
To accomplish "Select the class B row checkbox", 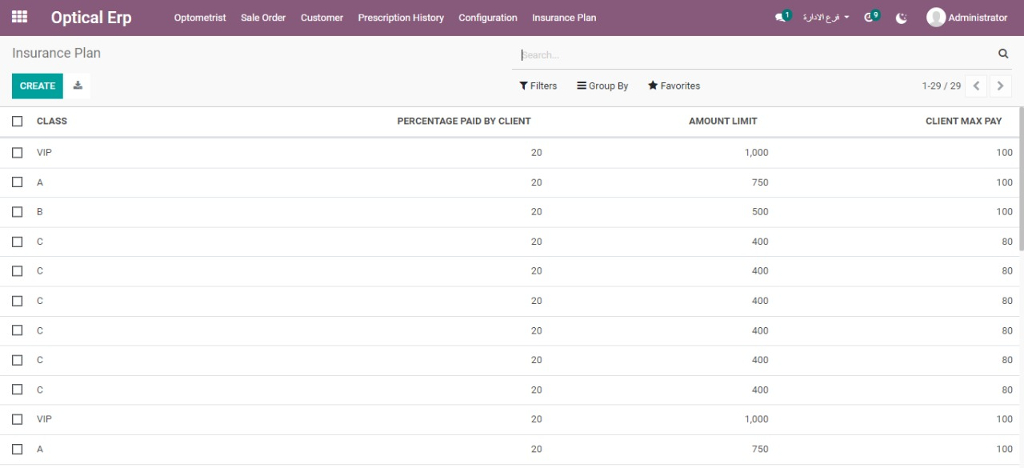I will point(17,212).
